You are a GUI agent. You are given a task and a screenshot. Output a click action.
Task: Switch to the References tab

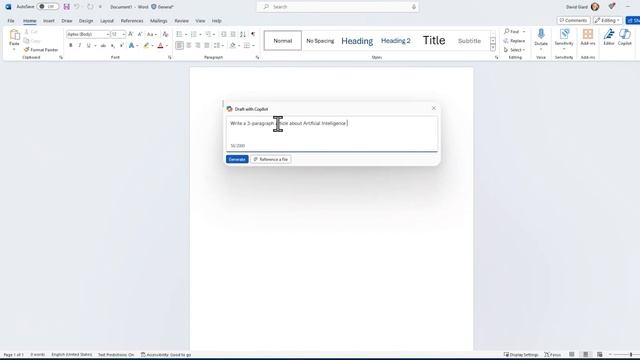point(132,20)
